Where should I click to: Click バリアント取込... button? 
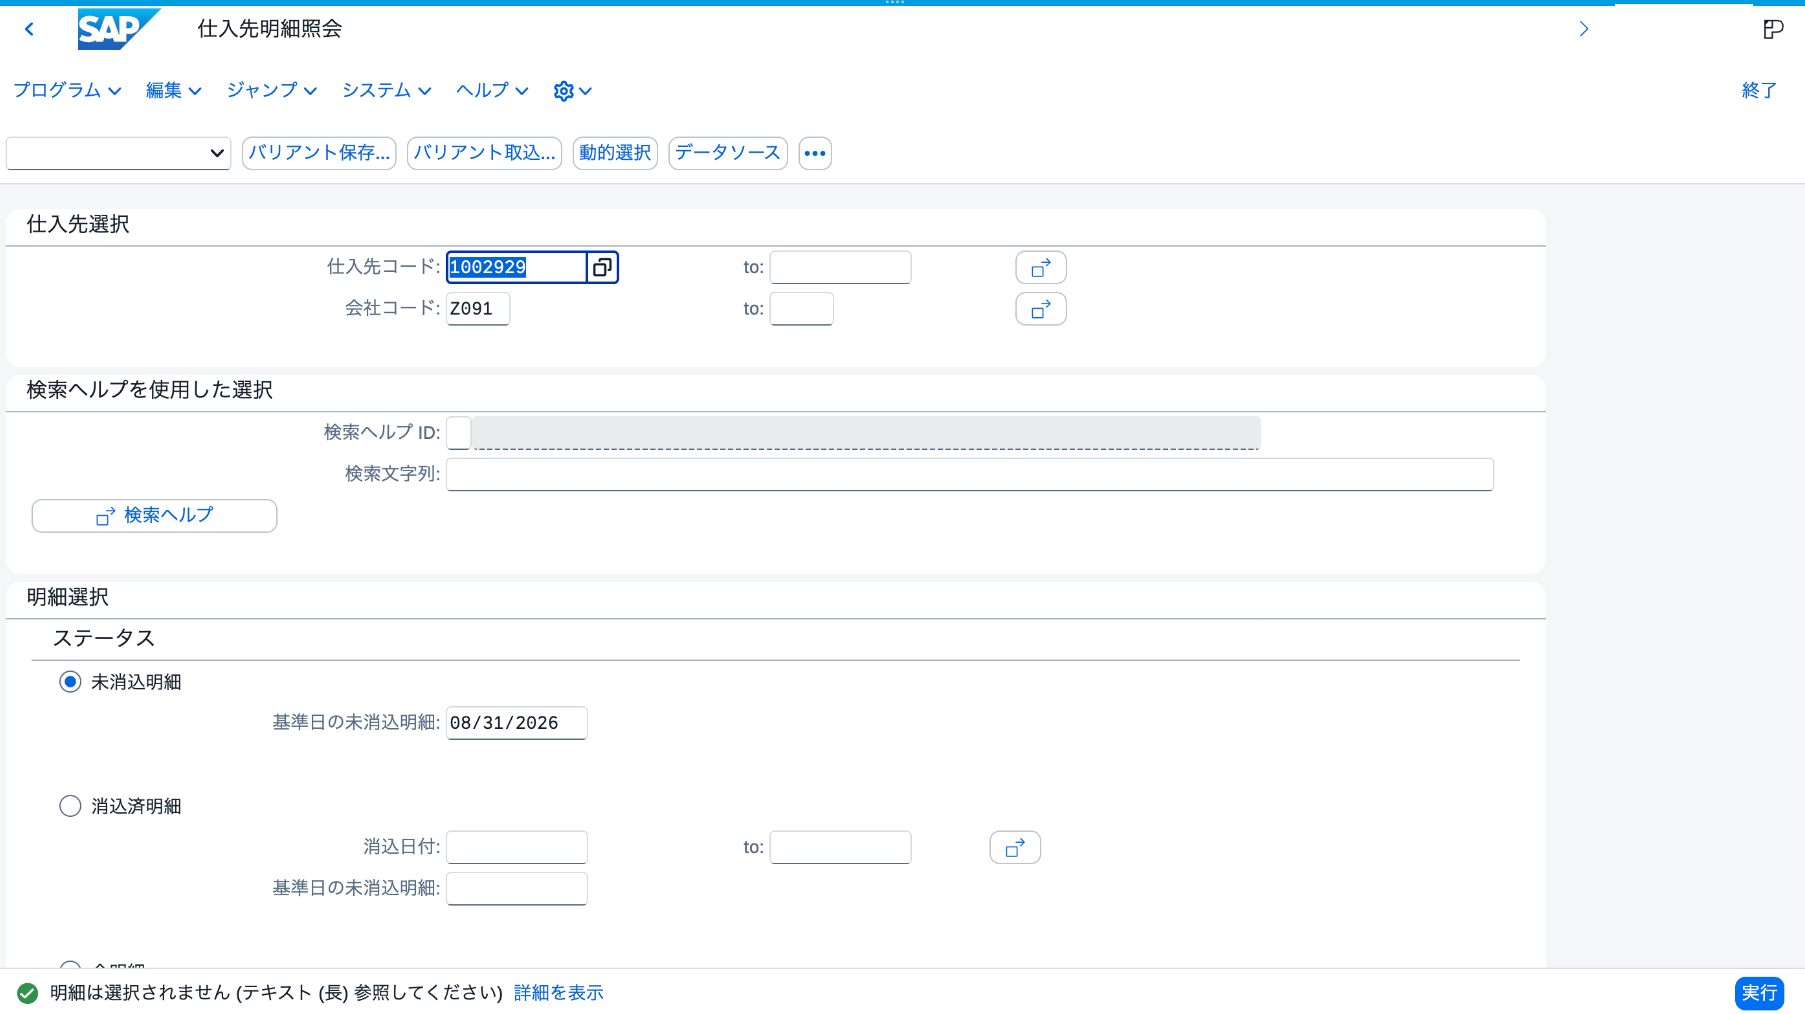tap(484, 153)
